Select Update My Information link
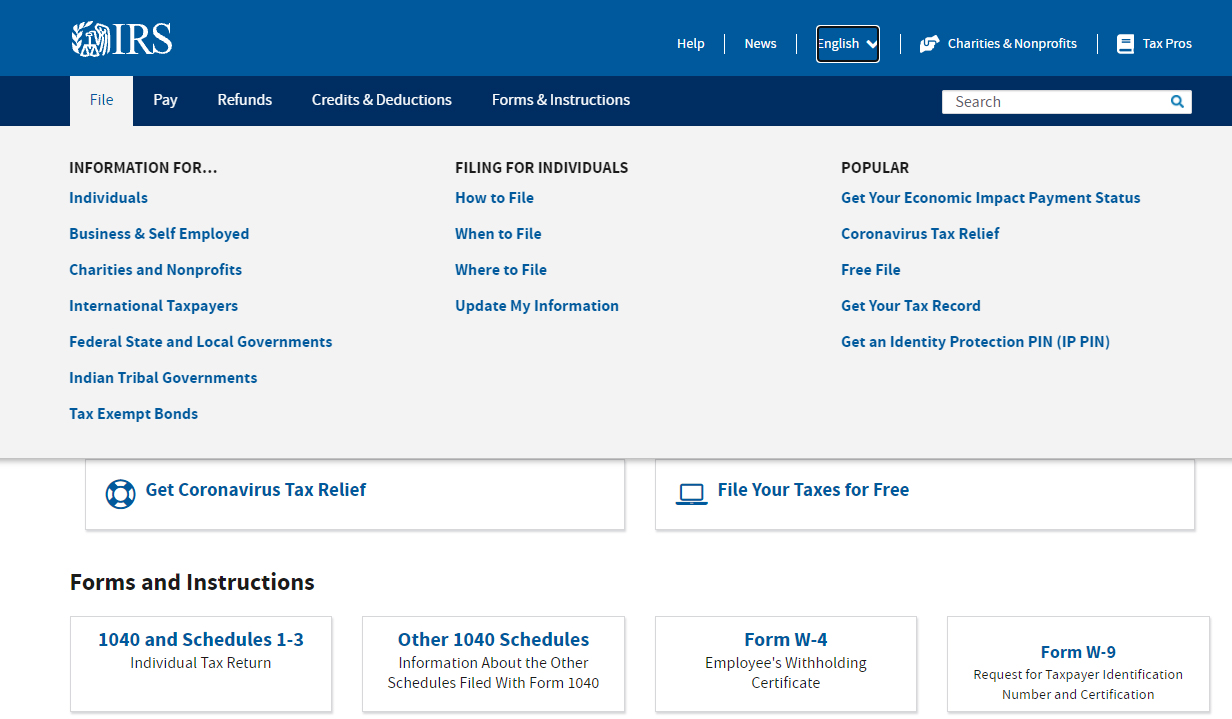1232x719 pixels. [x=537, y=306]
